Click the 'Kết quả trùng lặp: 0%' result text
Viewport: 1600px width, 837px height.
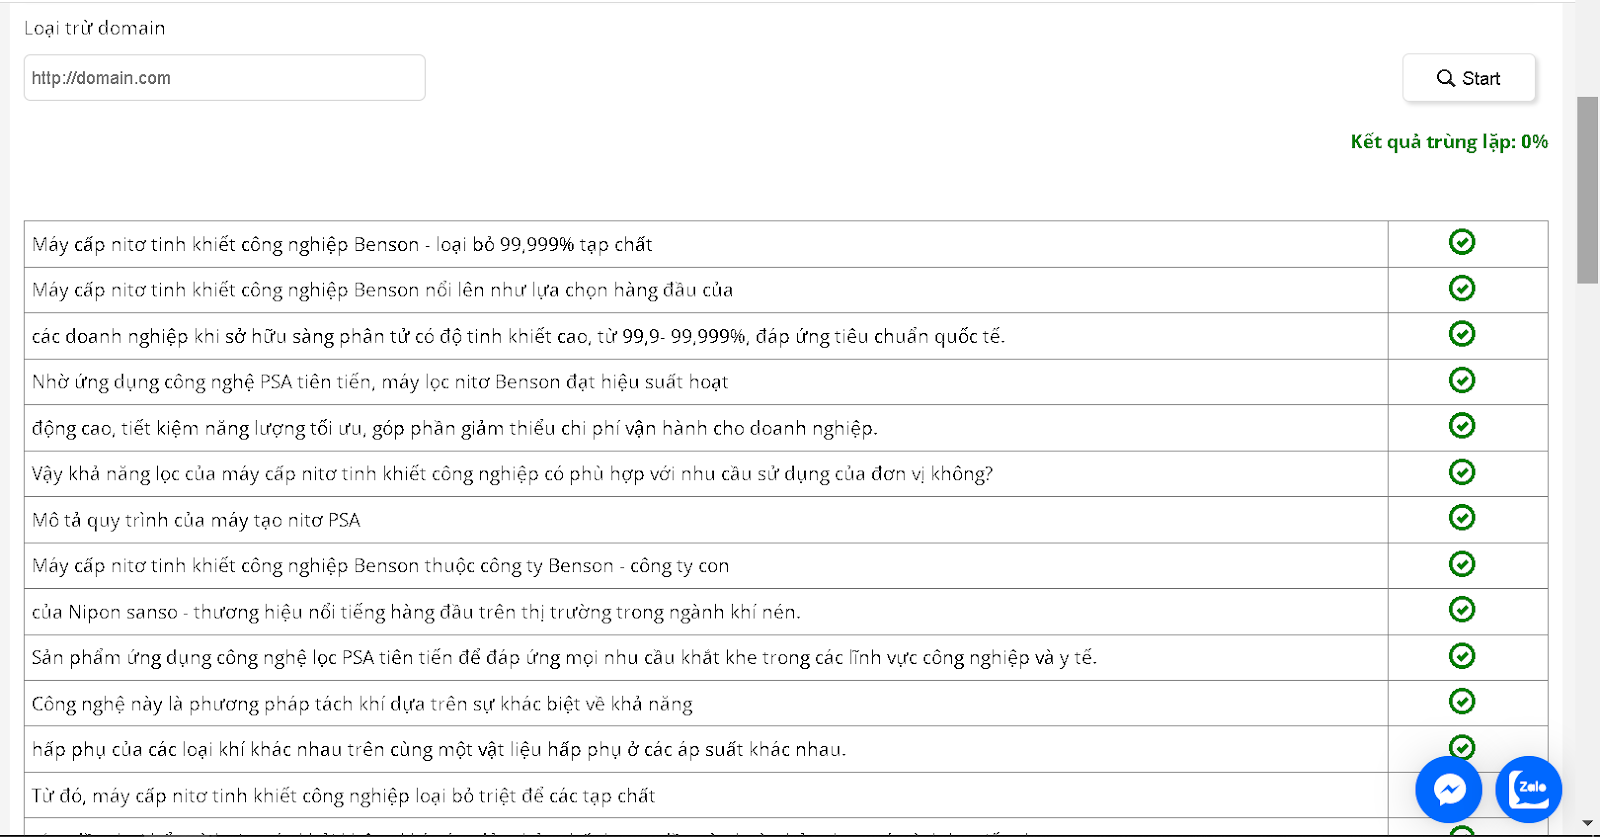(1448, 142)
